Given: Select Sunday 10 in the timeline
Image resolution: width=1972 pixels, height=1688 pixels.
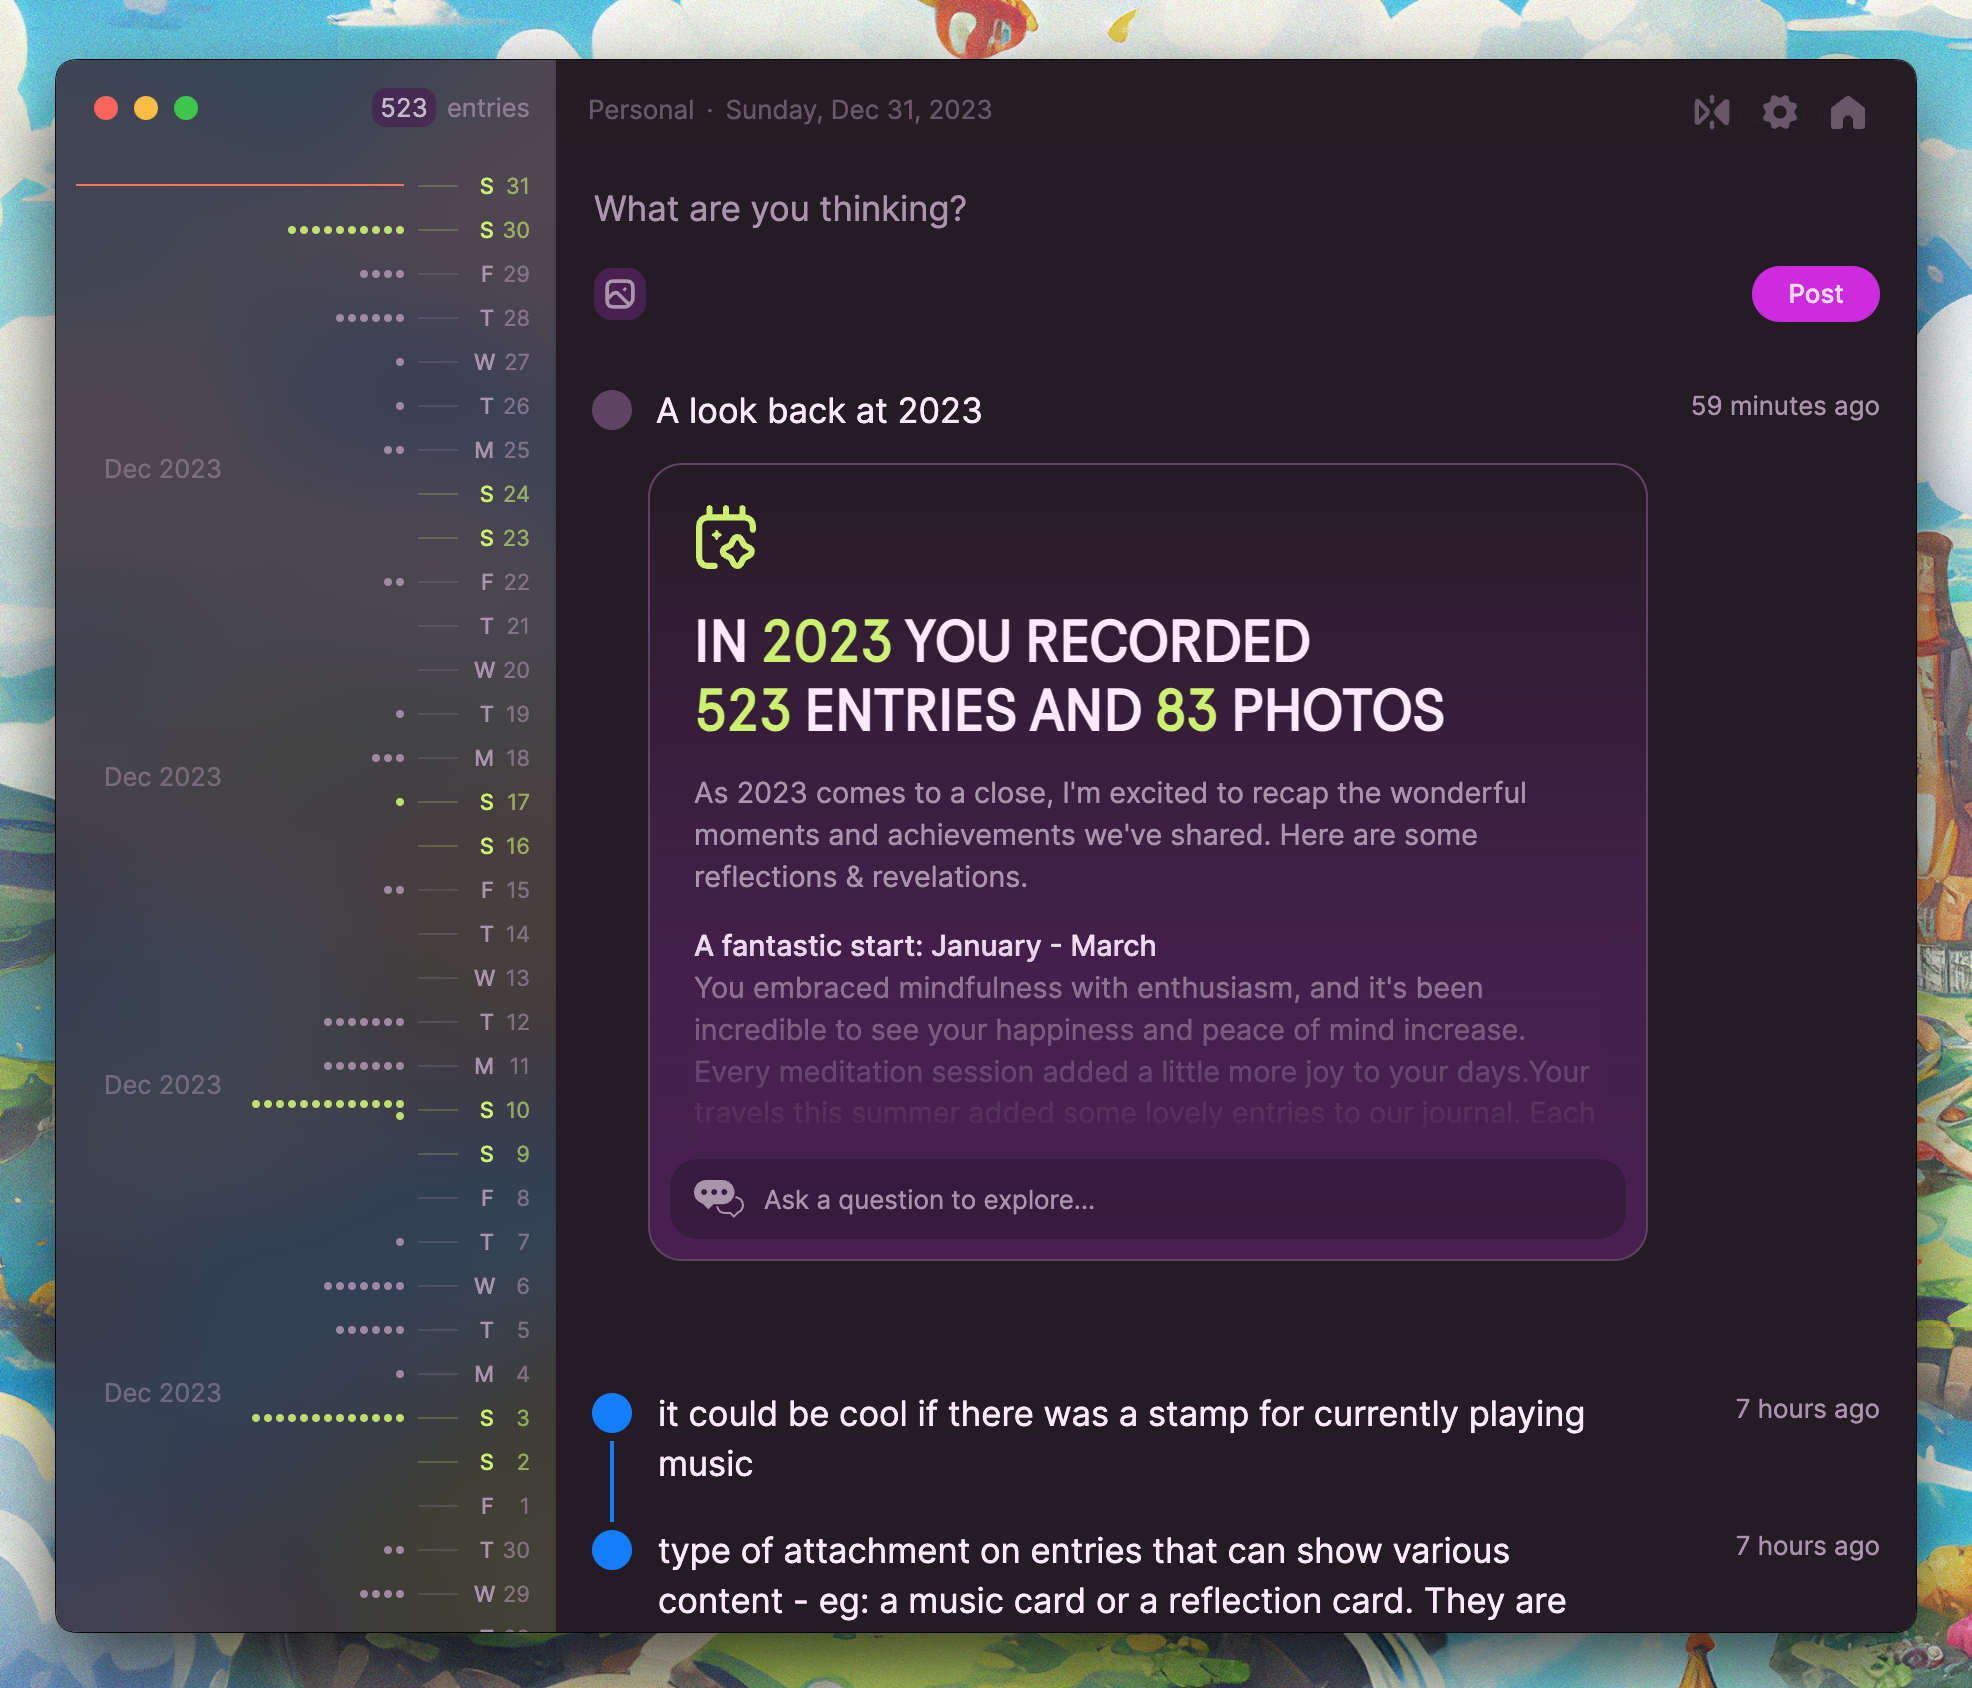Looking at the screenshot, I should pyautogui.click(x=504, y=1110).
